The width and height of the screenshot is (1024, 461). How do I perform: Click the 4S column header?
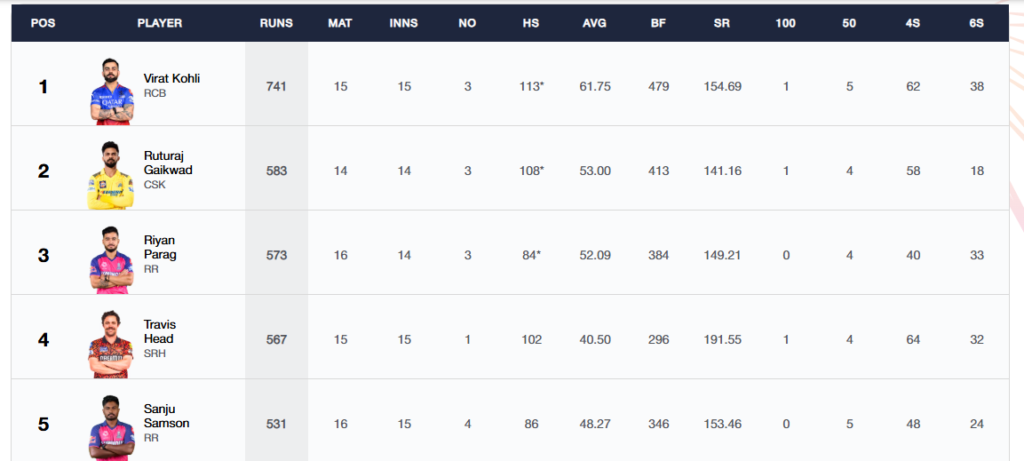913,24
